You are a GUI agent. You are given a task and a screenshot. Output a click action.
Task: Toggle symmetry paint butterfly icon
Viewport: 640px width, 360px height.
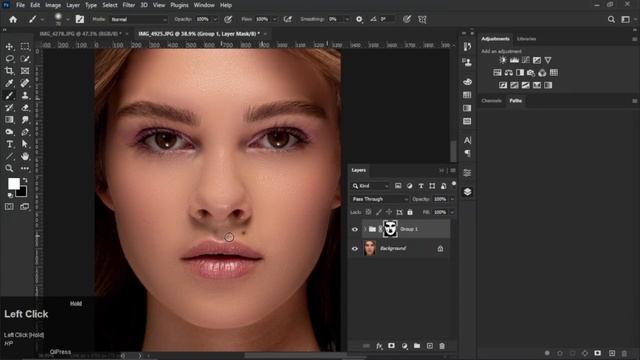pos(422,19)
